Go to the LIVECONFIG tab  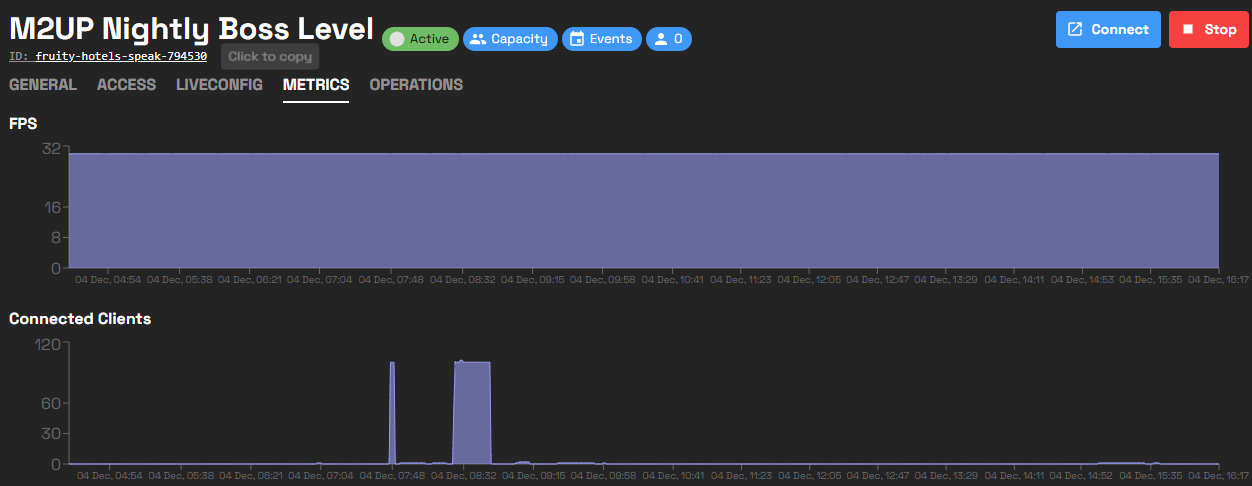point(219,85)
